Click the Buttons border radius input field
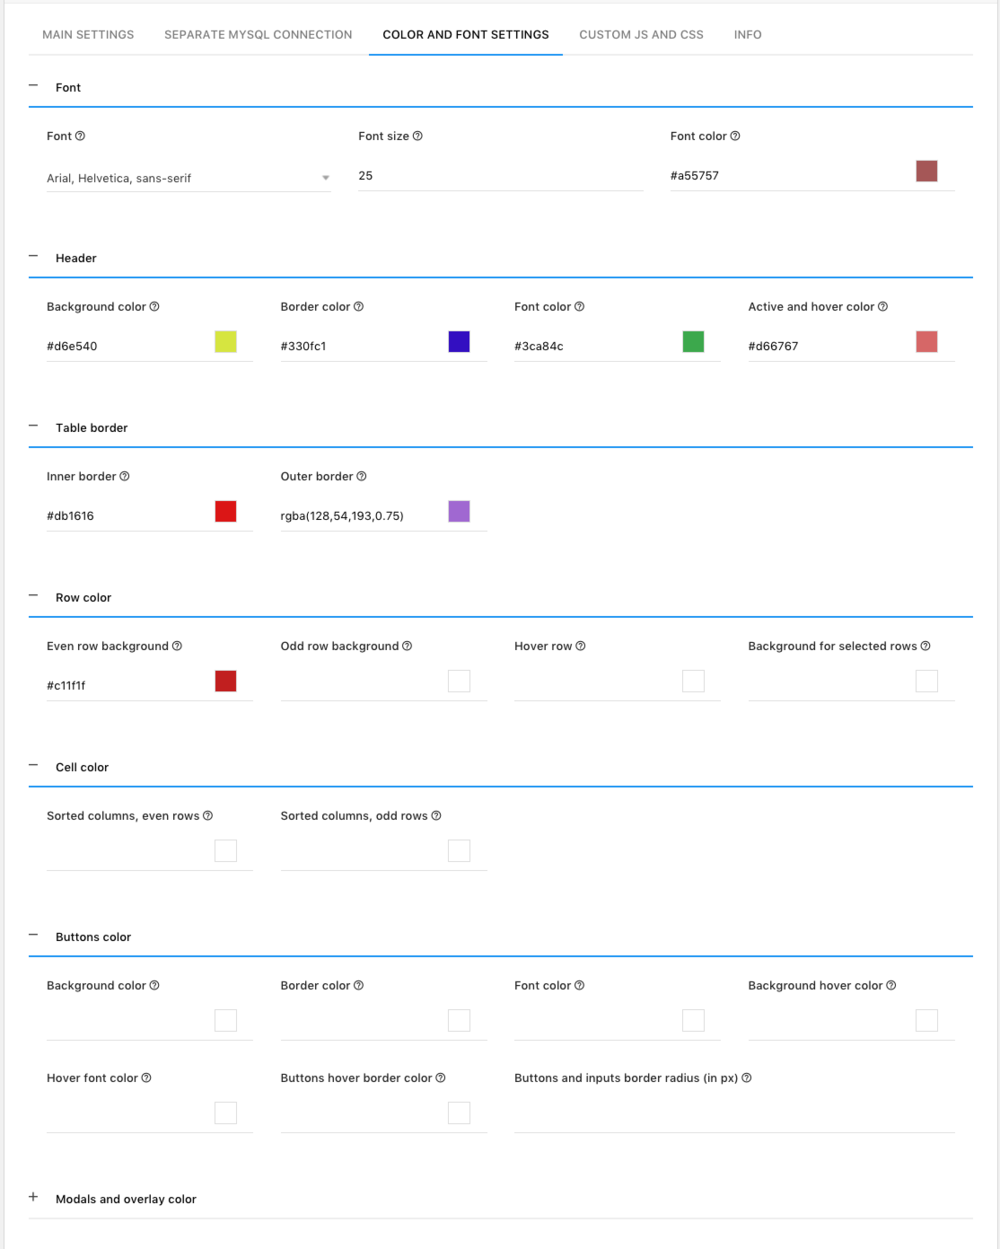Image resolution: width=1000 pixels, height=1249 pixels. 734,1115
